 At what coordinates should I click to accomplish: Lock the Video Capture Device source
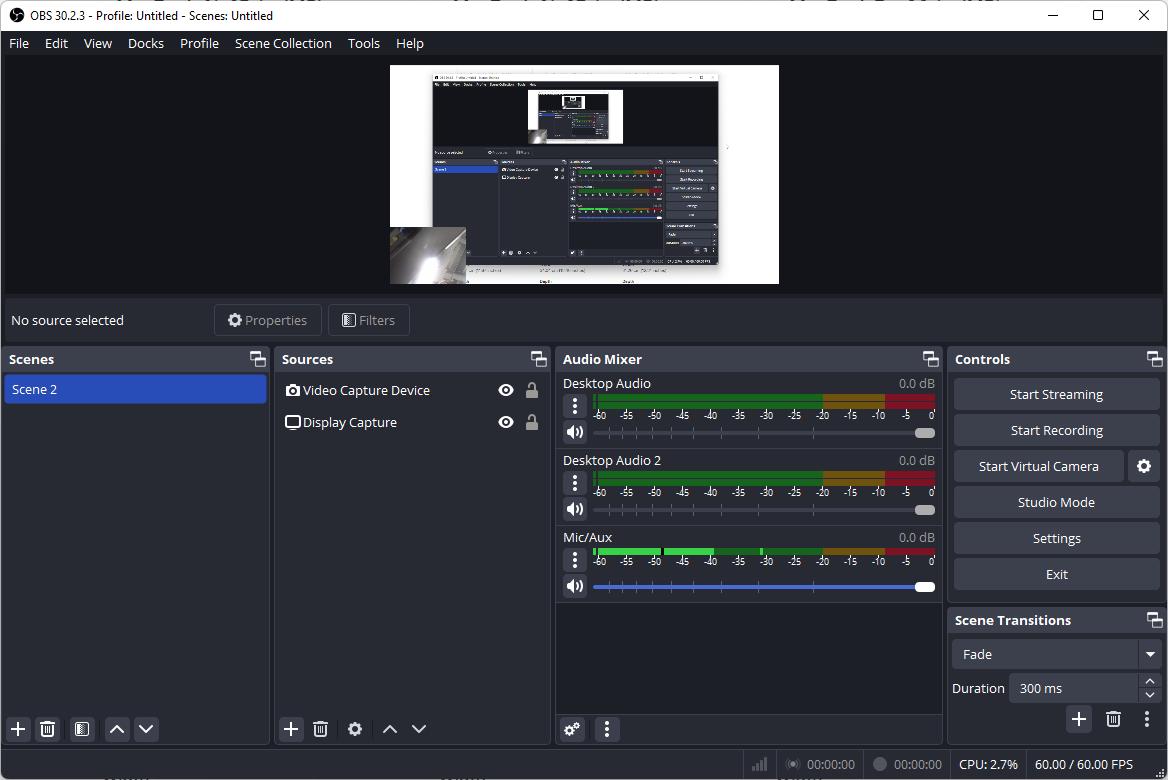[531, 390]
